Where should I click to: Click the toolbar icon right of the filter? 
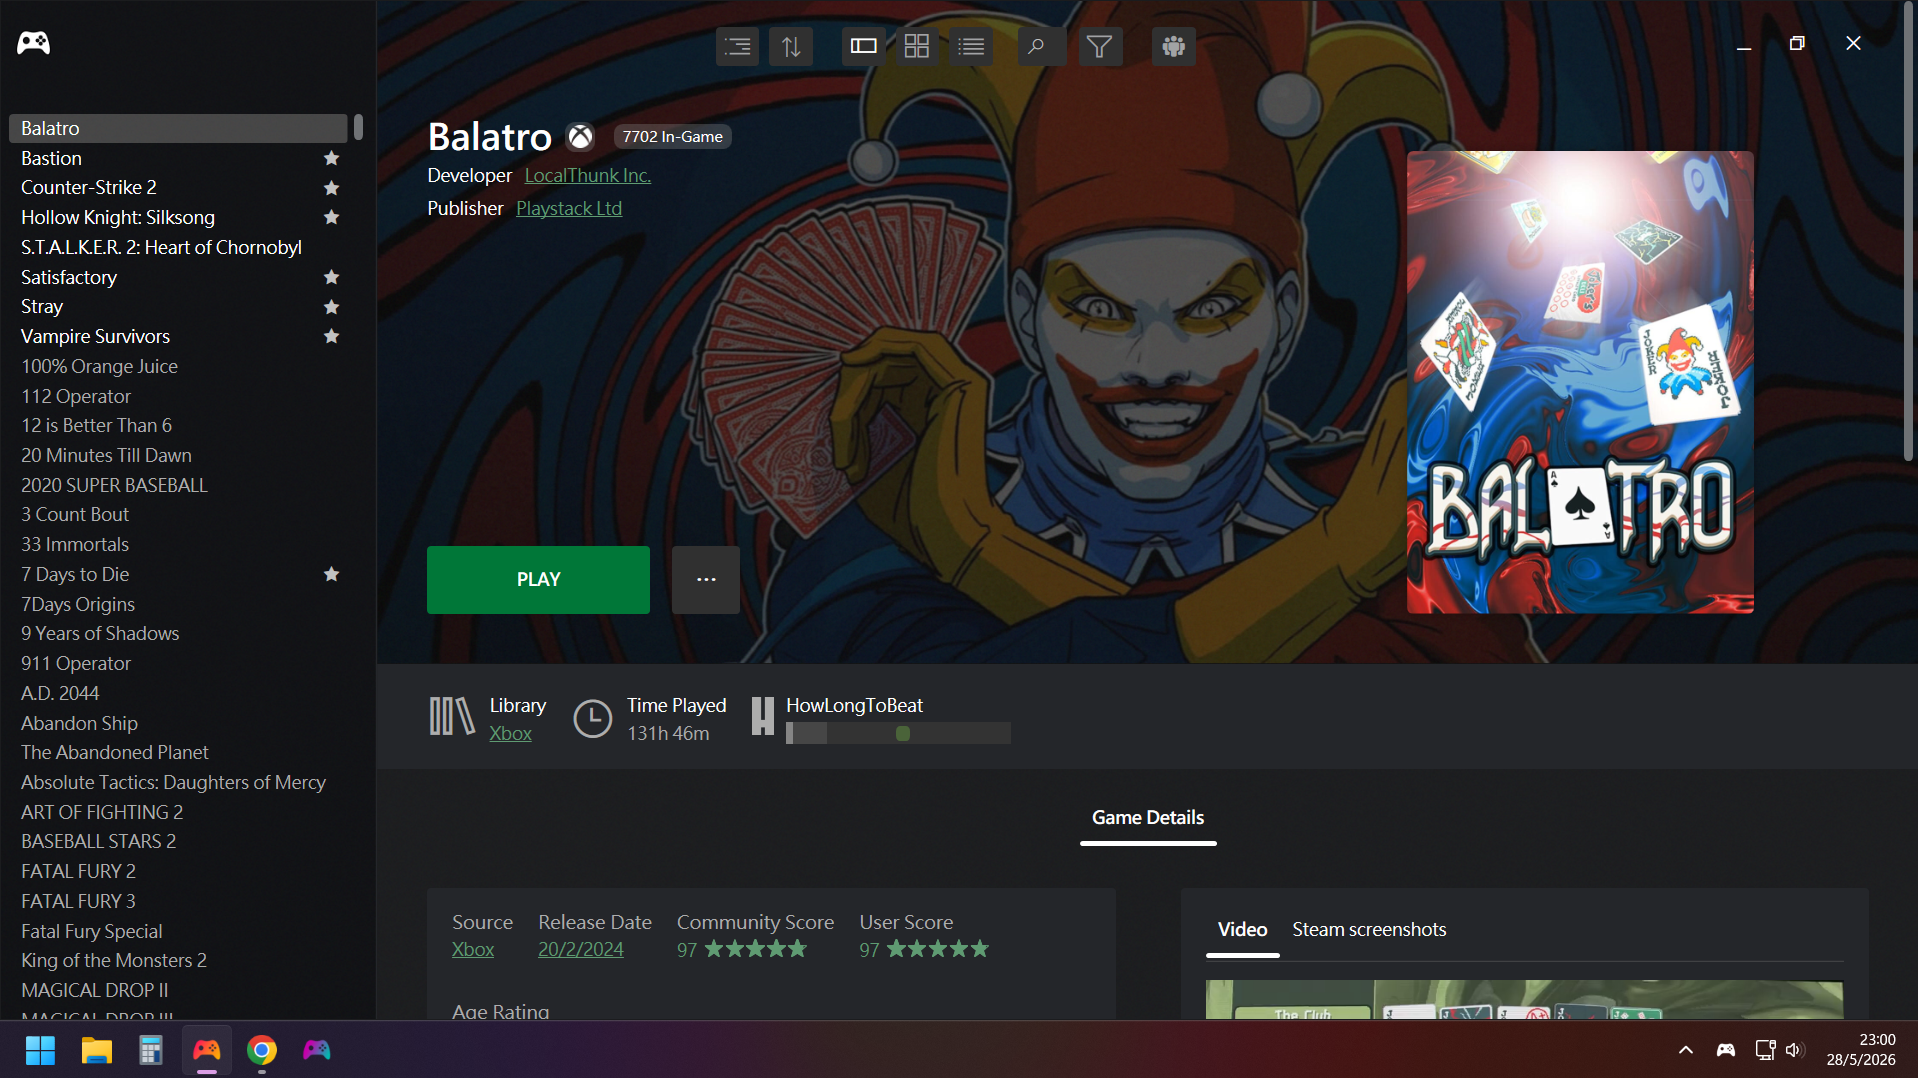[1174, 46]
